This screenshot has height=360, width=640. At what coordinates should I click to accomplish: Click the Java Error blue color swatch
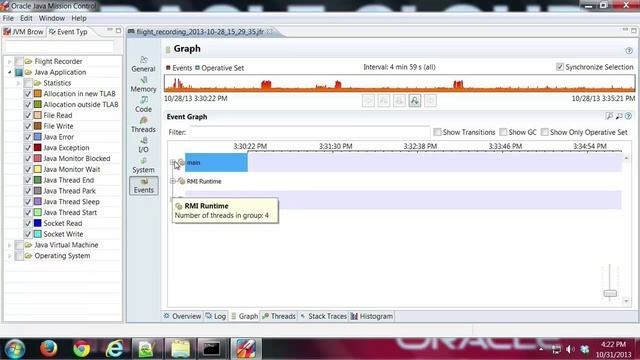coord(38,137)
